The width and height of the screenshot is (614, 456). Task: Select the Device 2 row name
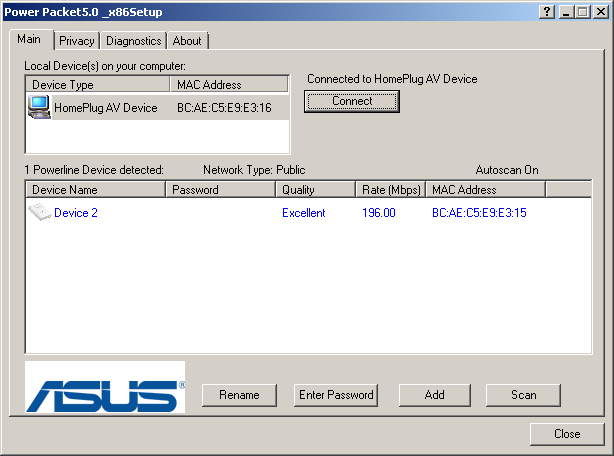(76, 213)
